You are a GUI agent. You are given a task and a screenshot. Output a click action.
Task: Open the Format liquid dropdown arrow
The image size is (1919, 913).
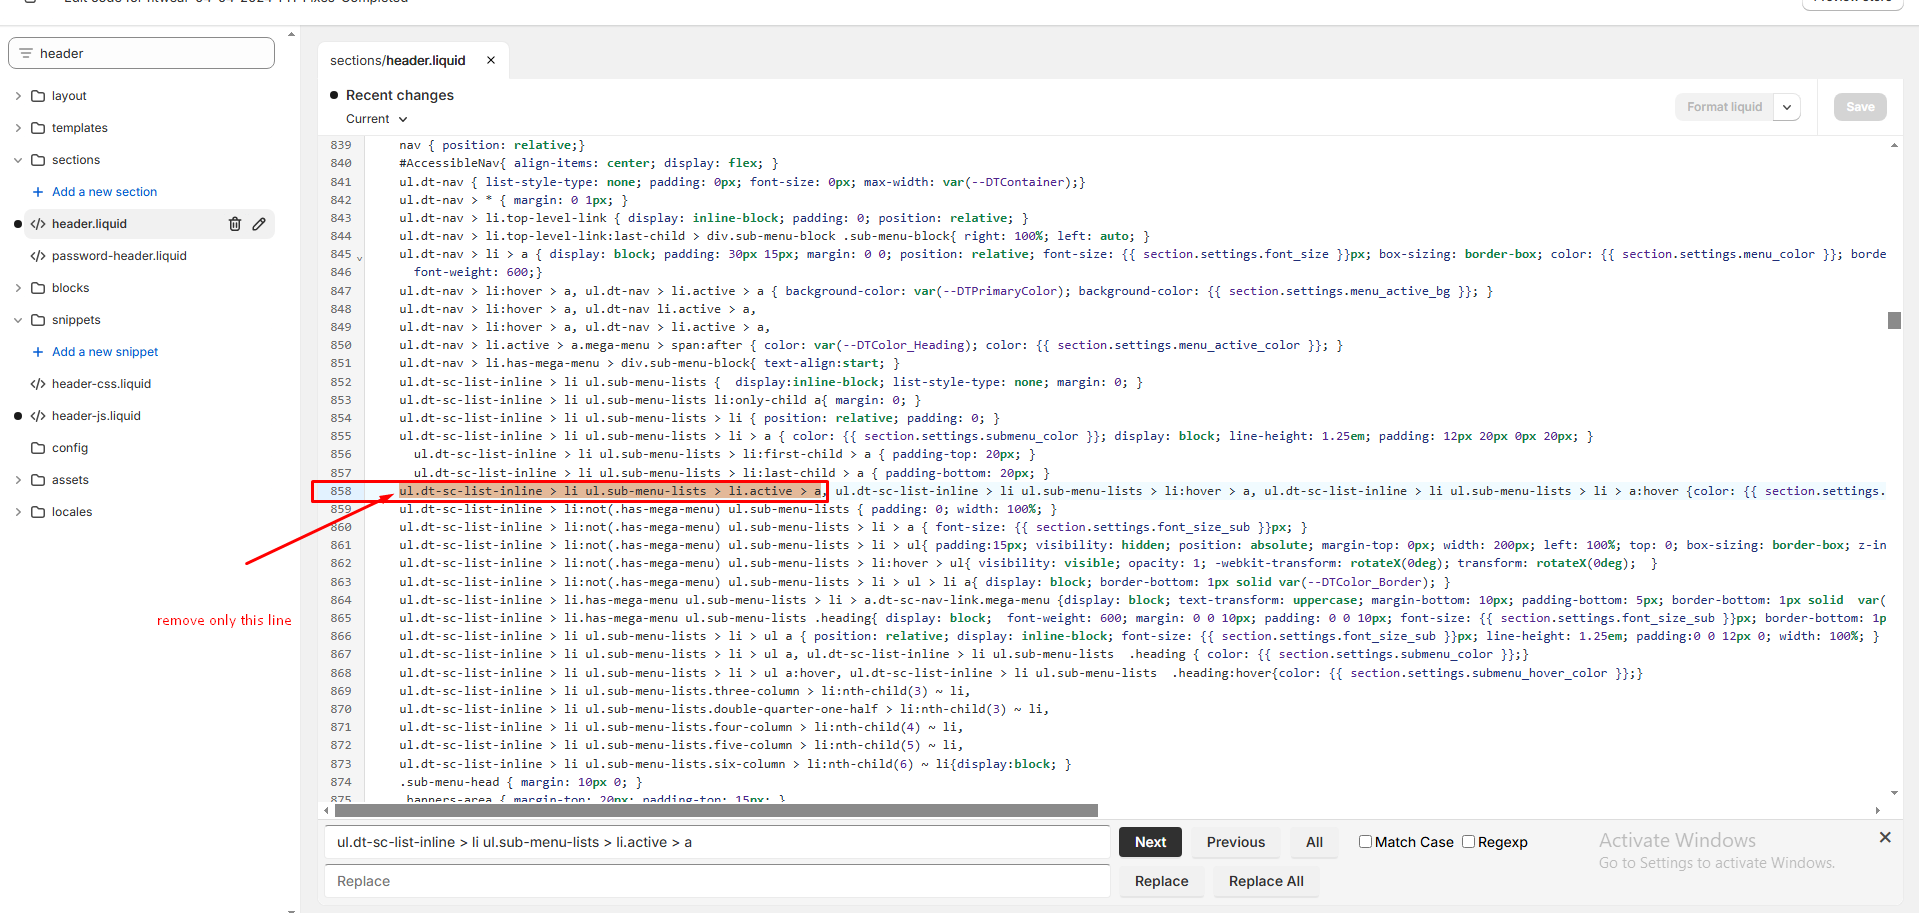tap(1787, 107)
